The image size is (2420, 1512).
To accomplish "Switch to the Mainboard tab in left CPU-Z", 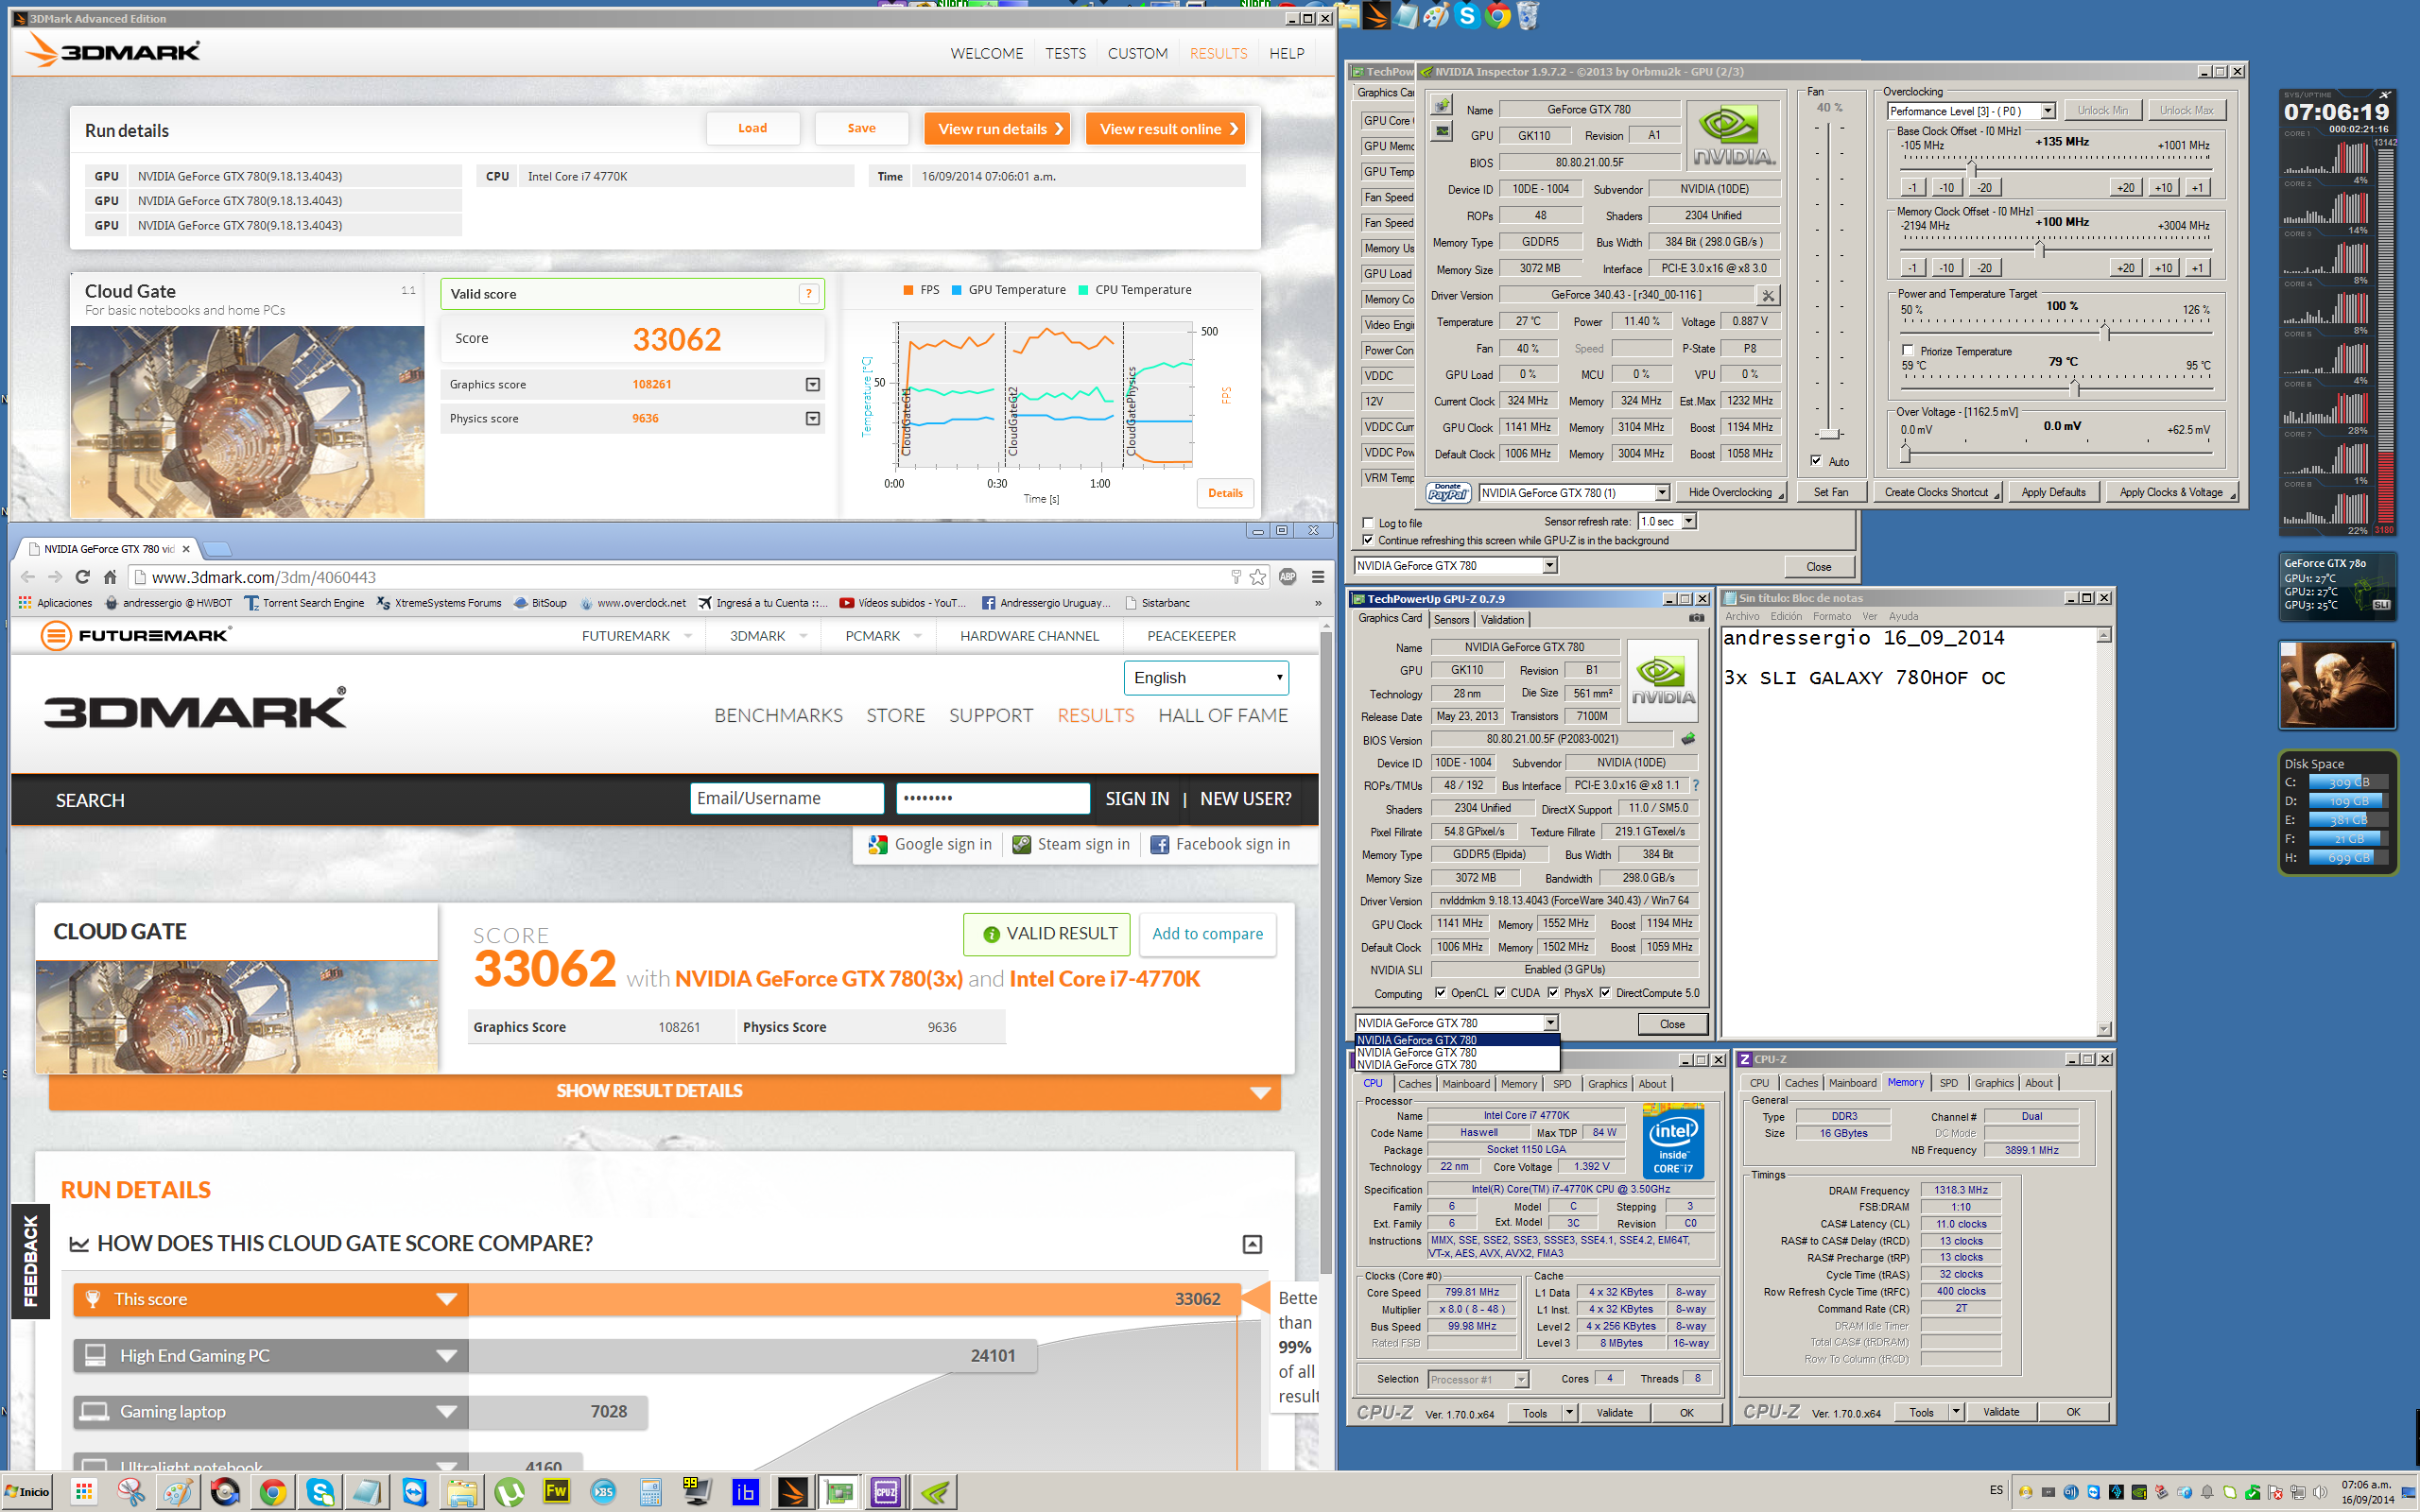I will click(x=1466, y=1084).
